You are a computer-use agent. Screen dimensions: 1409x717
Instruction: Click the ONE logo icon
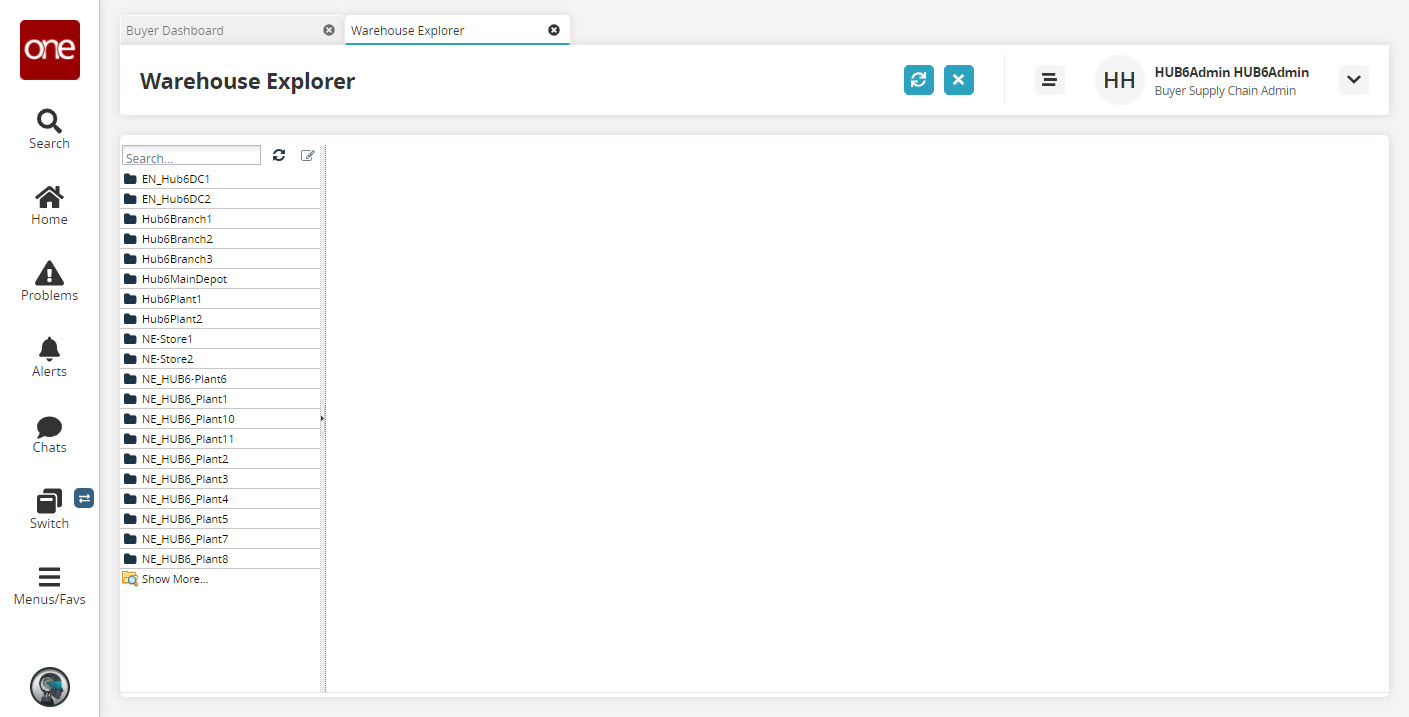(50, 50)
